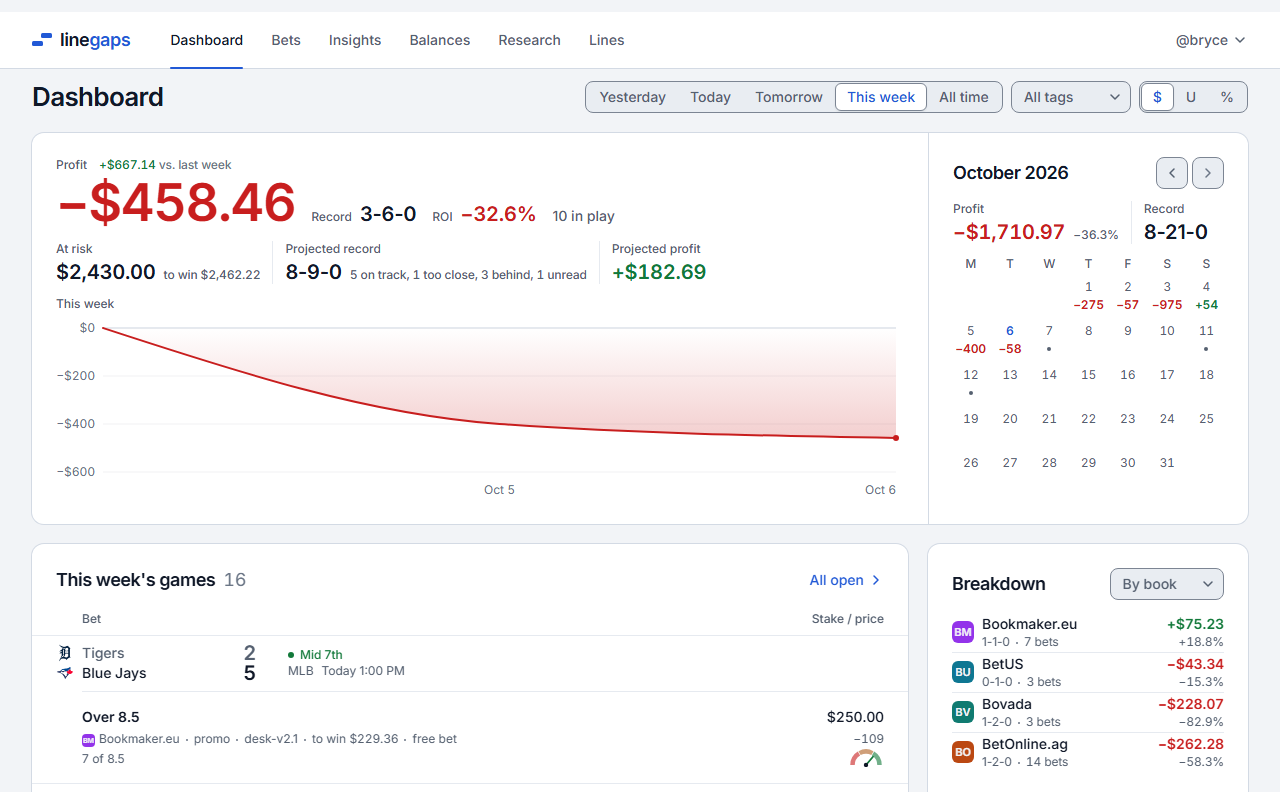Click the chevron arrow next to All open
Viewport: 1280px width, 792px height.
(876, 580)
